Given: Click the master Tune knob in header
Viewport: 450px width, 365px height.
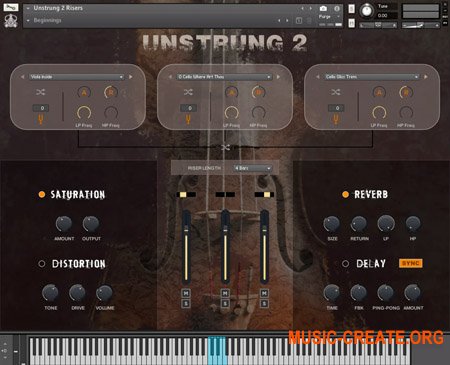Looking at the screenshot, I should [367, 11].
